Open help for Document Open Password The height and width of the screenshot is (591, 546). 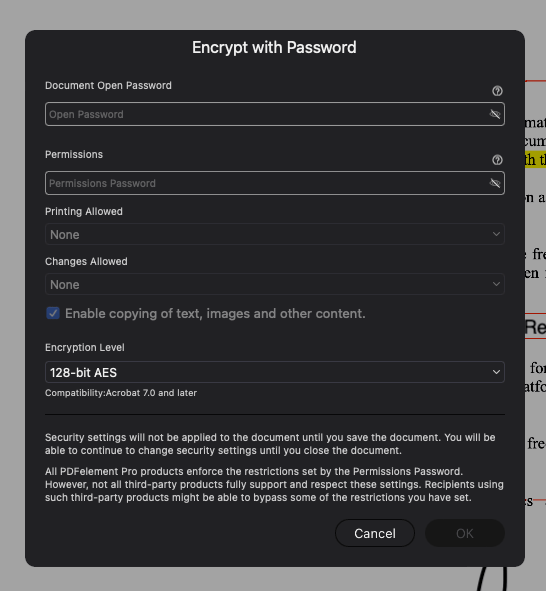tap(497, 91)
